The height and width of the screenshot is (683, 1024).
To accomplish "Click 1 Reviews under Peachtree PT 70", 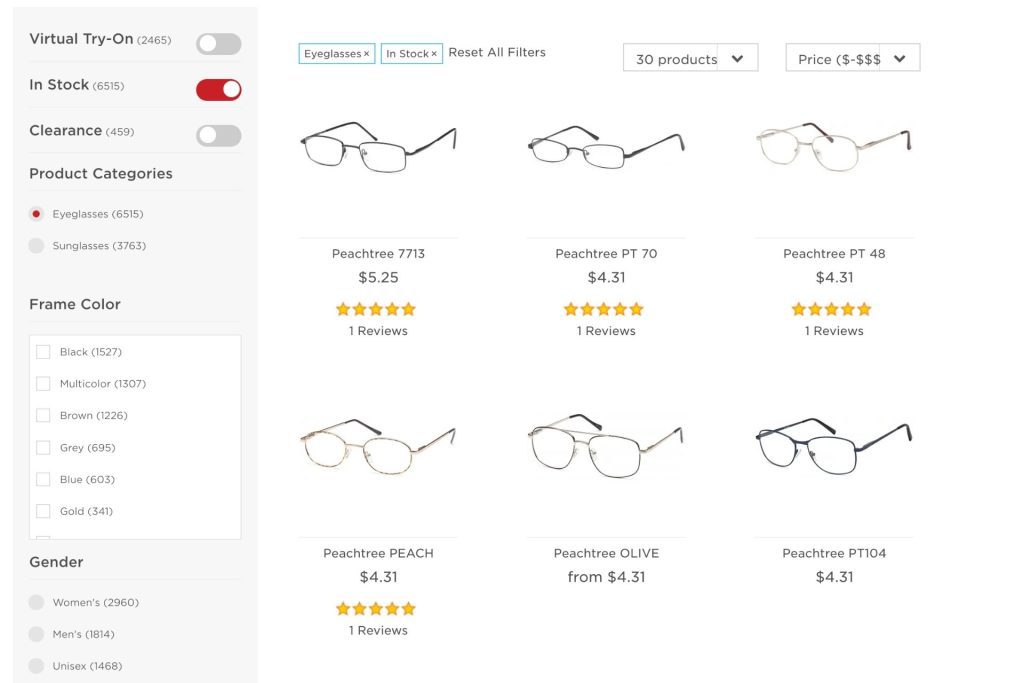I will coord(604,330).
